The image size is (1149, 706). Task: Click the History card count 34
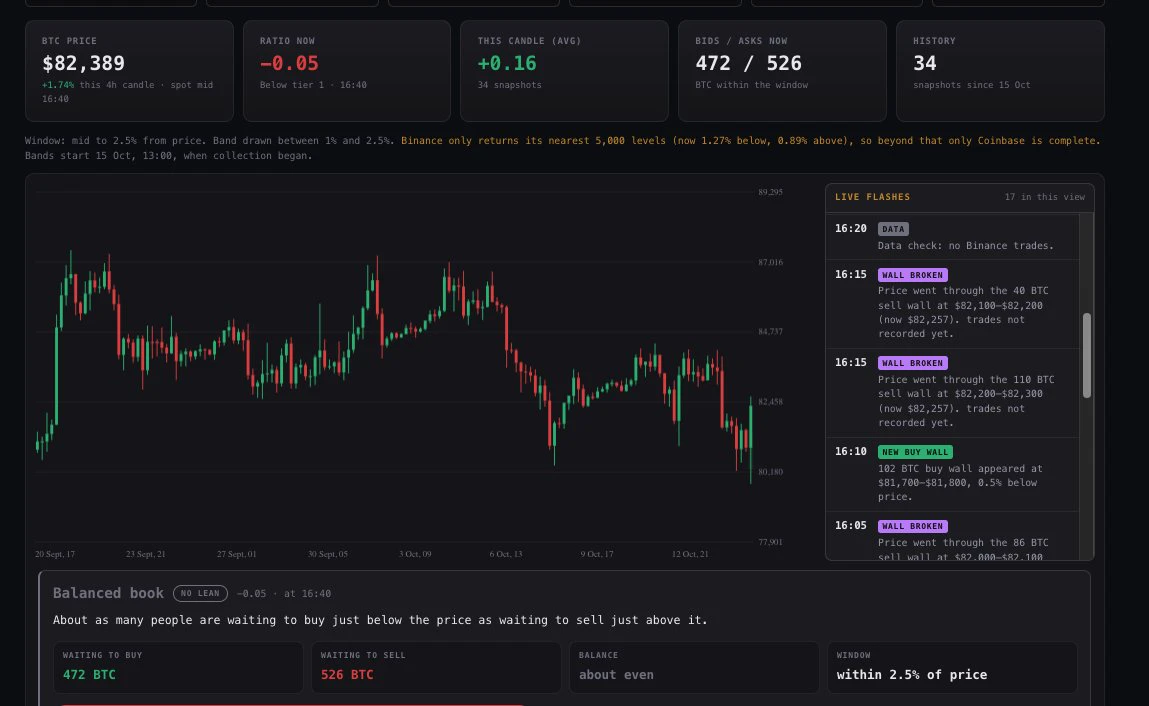click(925, 64)
